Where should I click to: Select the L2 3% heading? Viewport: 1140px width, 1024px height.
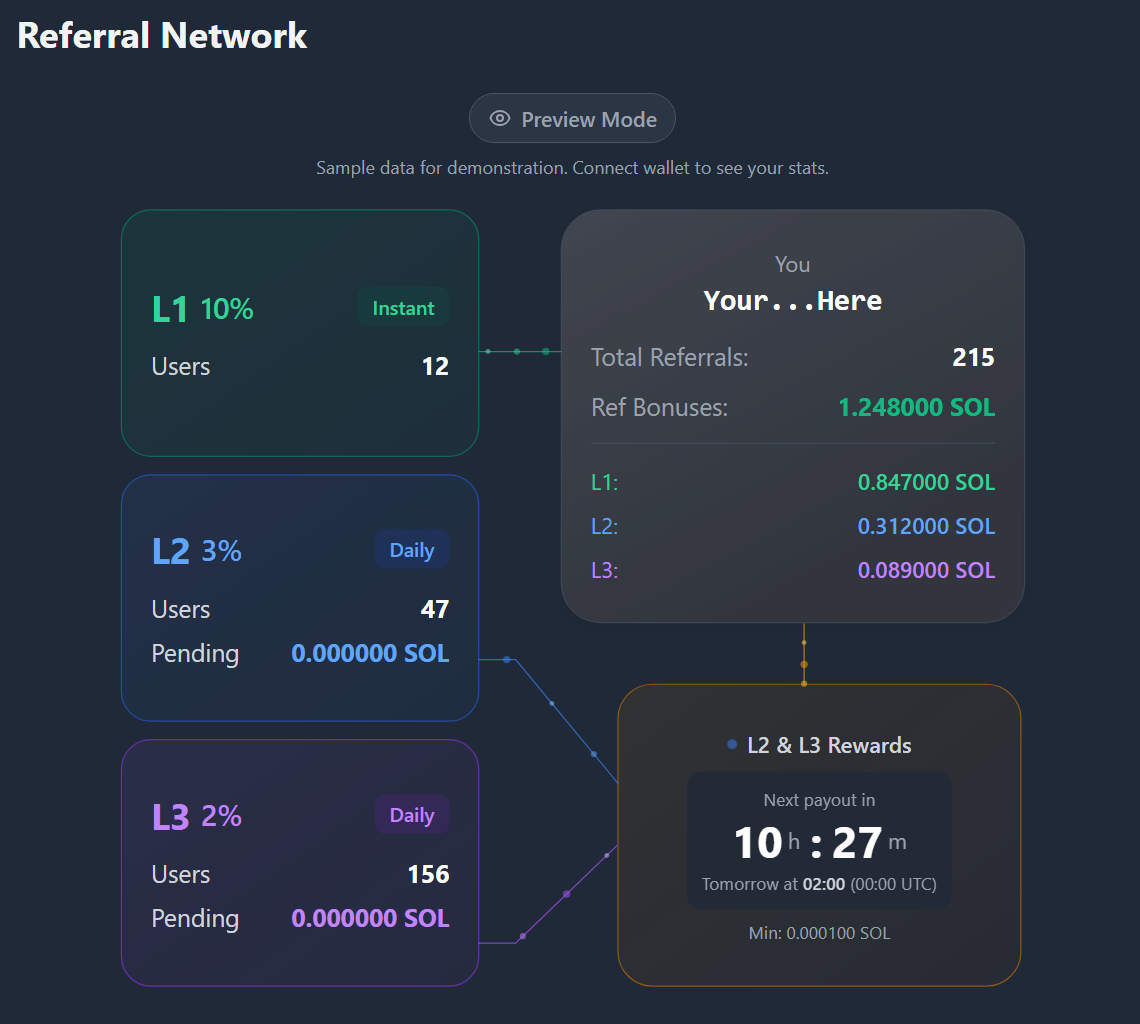click(x=196, y=551)
